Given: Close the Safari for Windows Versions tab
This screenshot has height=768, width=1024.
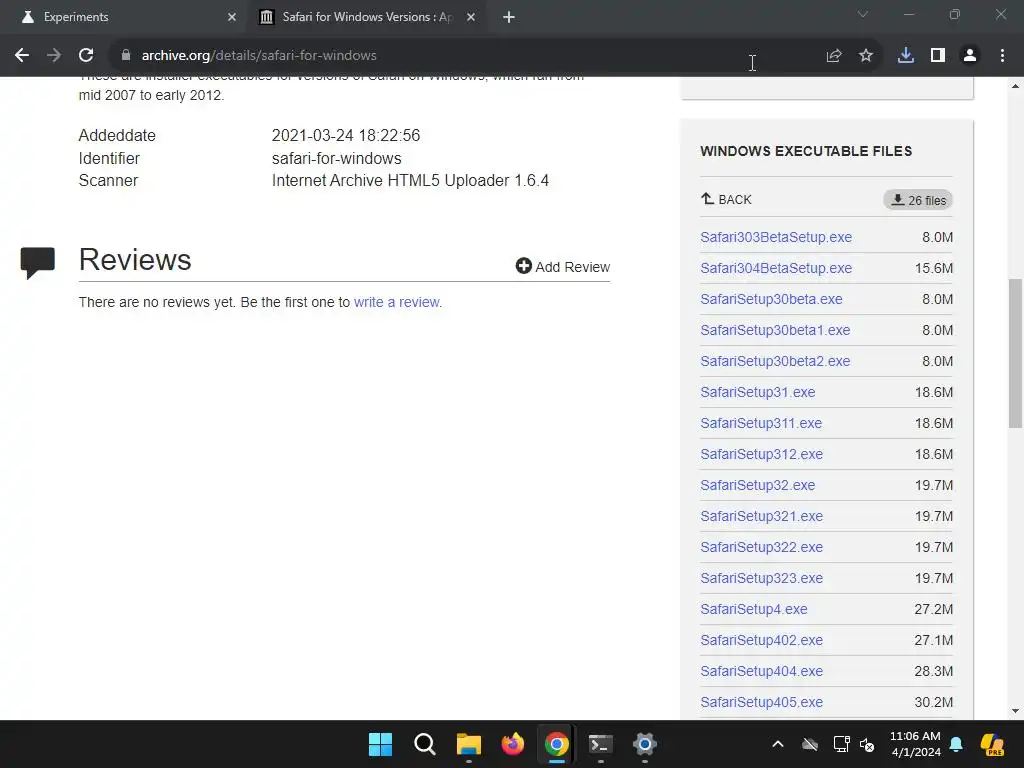Looking at the screenshot, I should pos(471,17).
